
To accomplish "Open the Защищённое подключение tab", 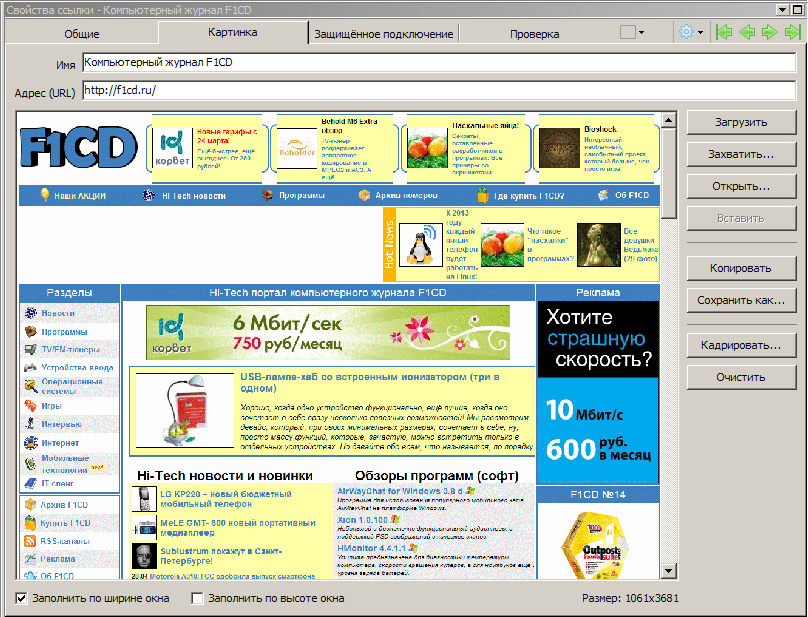I will coord(383,34).
